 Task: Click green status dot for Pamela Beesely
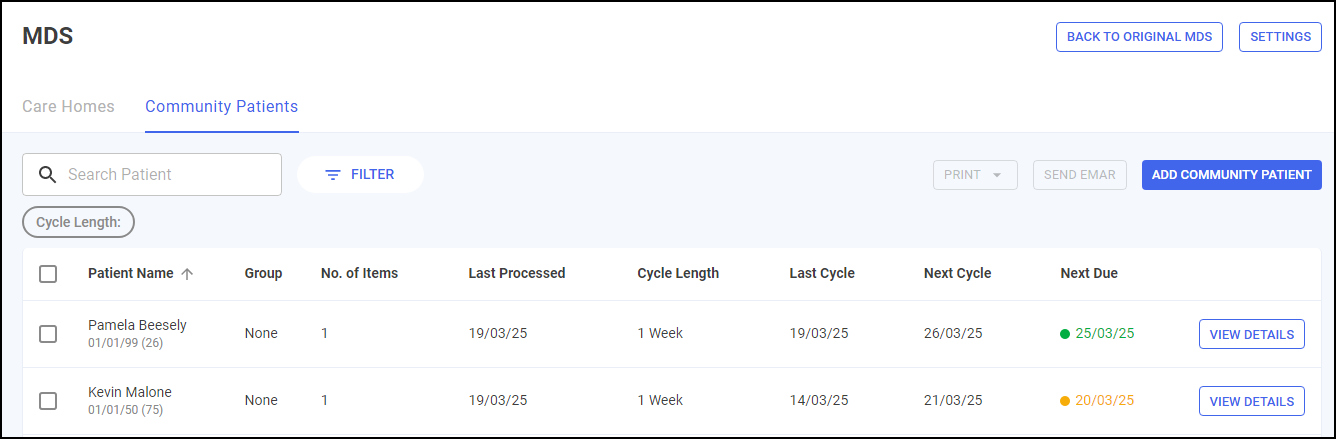tap(1065, 334)
